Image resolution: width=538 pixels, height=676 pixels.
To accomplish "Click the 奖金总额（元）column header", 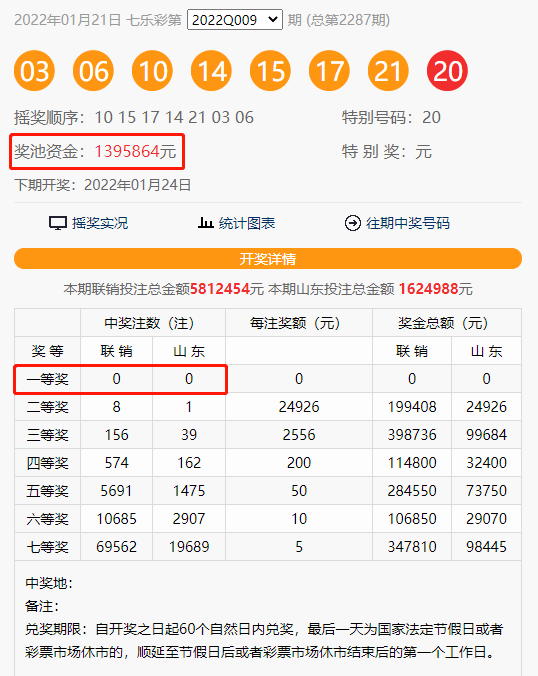I will pos(447,323).
